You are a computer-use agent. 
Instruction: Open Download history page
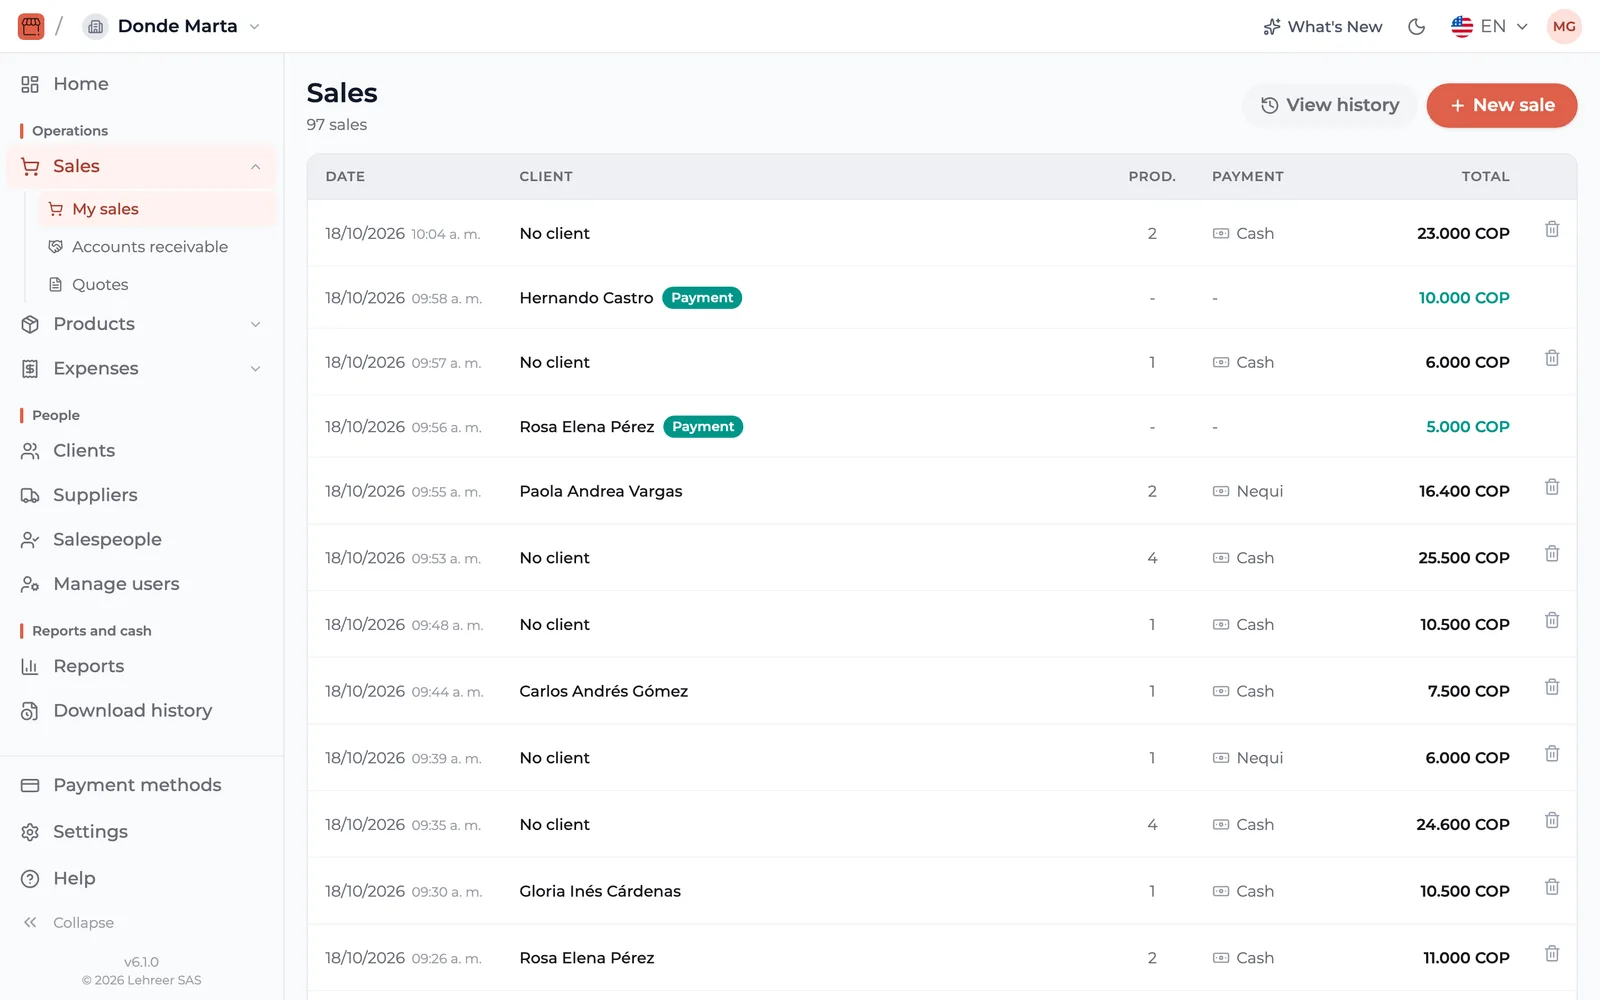142,711
